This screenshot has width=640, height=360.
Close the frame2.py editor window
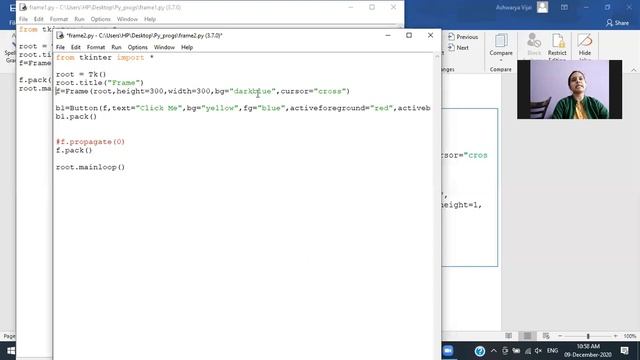[x=430, y=36]
